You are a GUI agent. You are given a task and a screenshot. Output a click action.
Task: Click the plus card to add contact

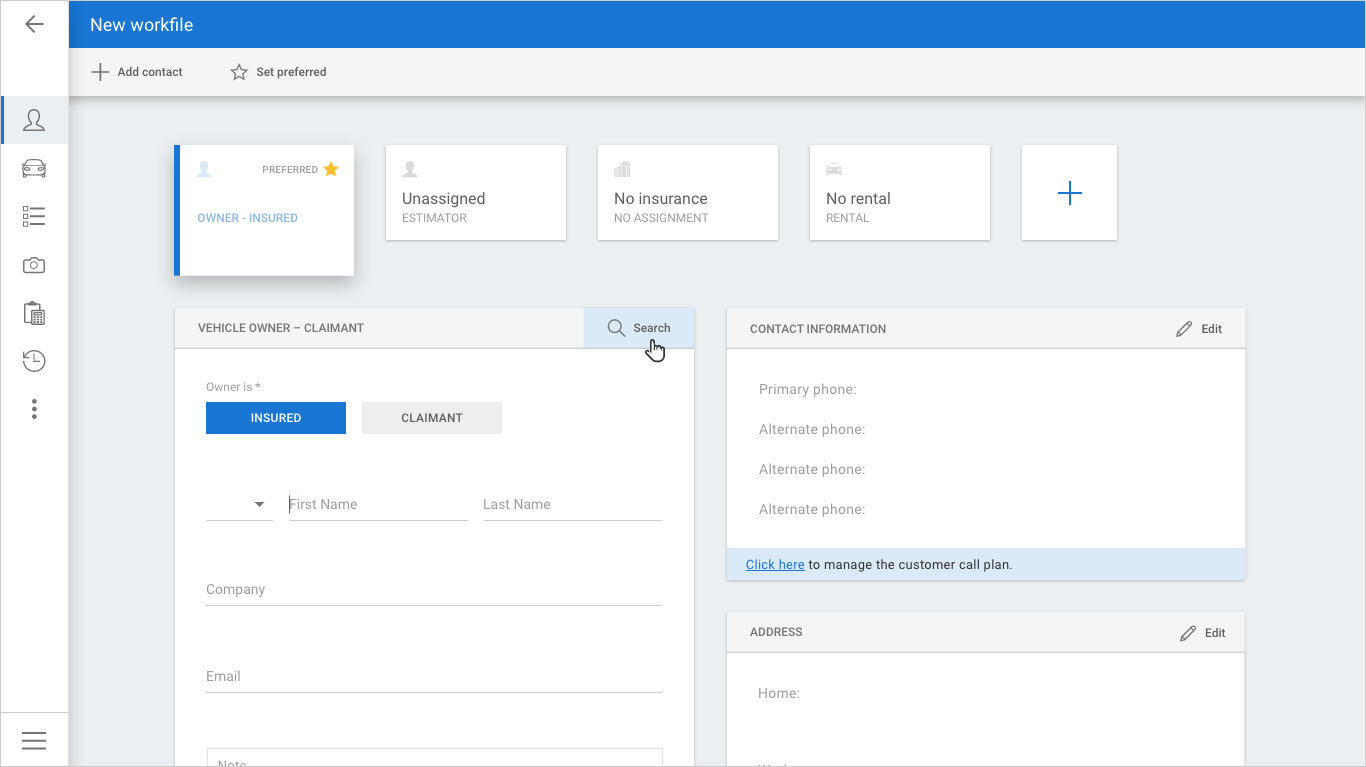point(1069,193)
